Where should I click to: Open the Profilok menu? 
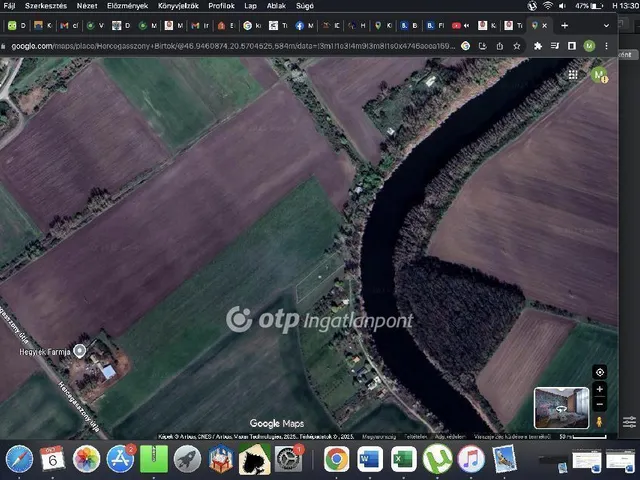pos(221,6)
